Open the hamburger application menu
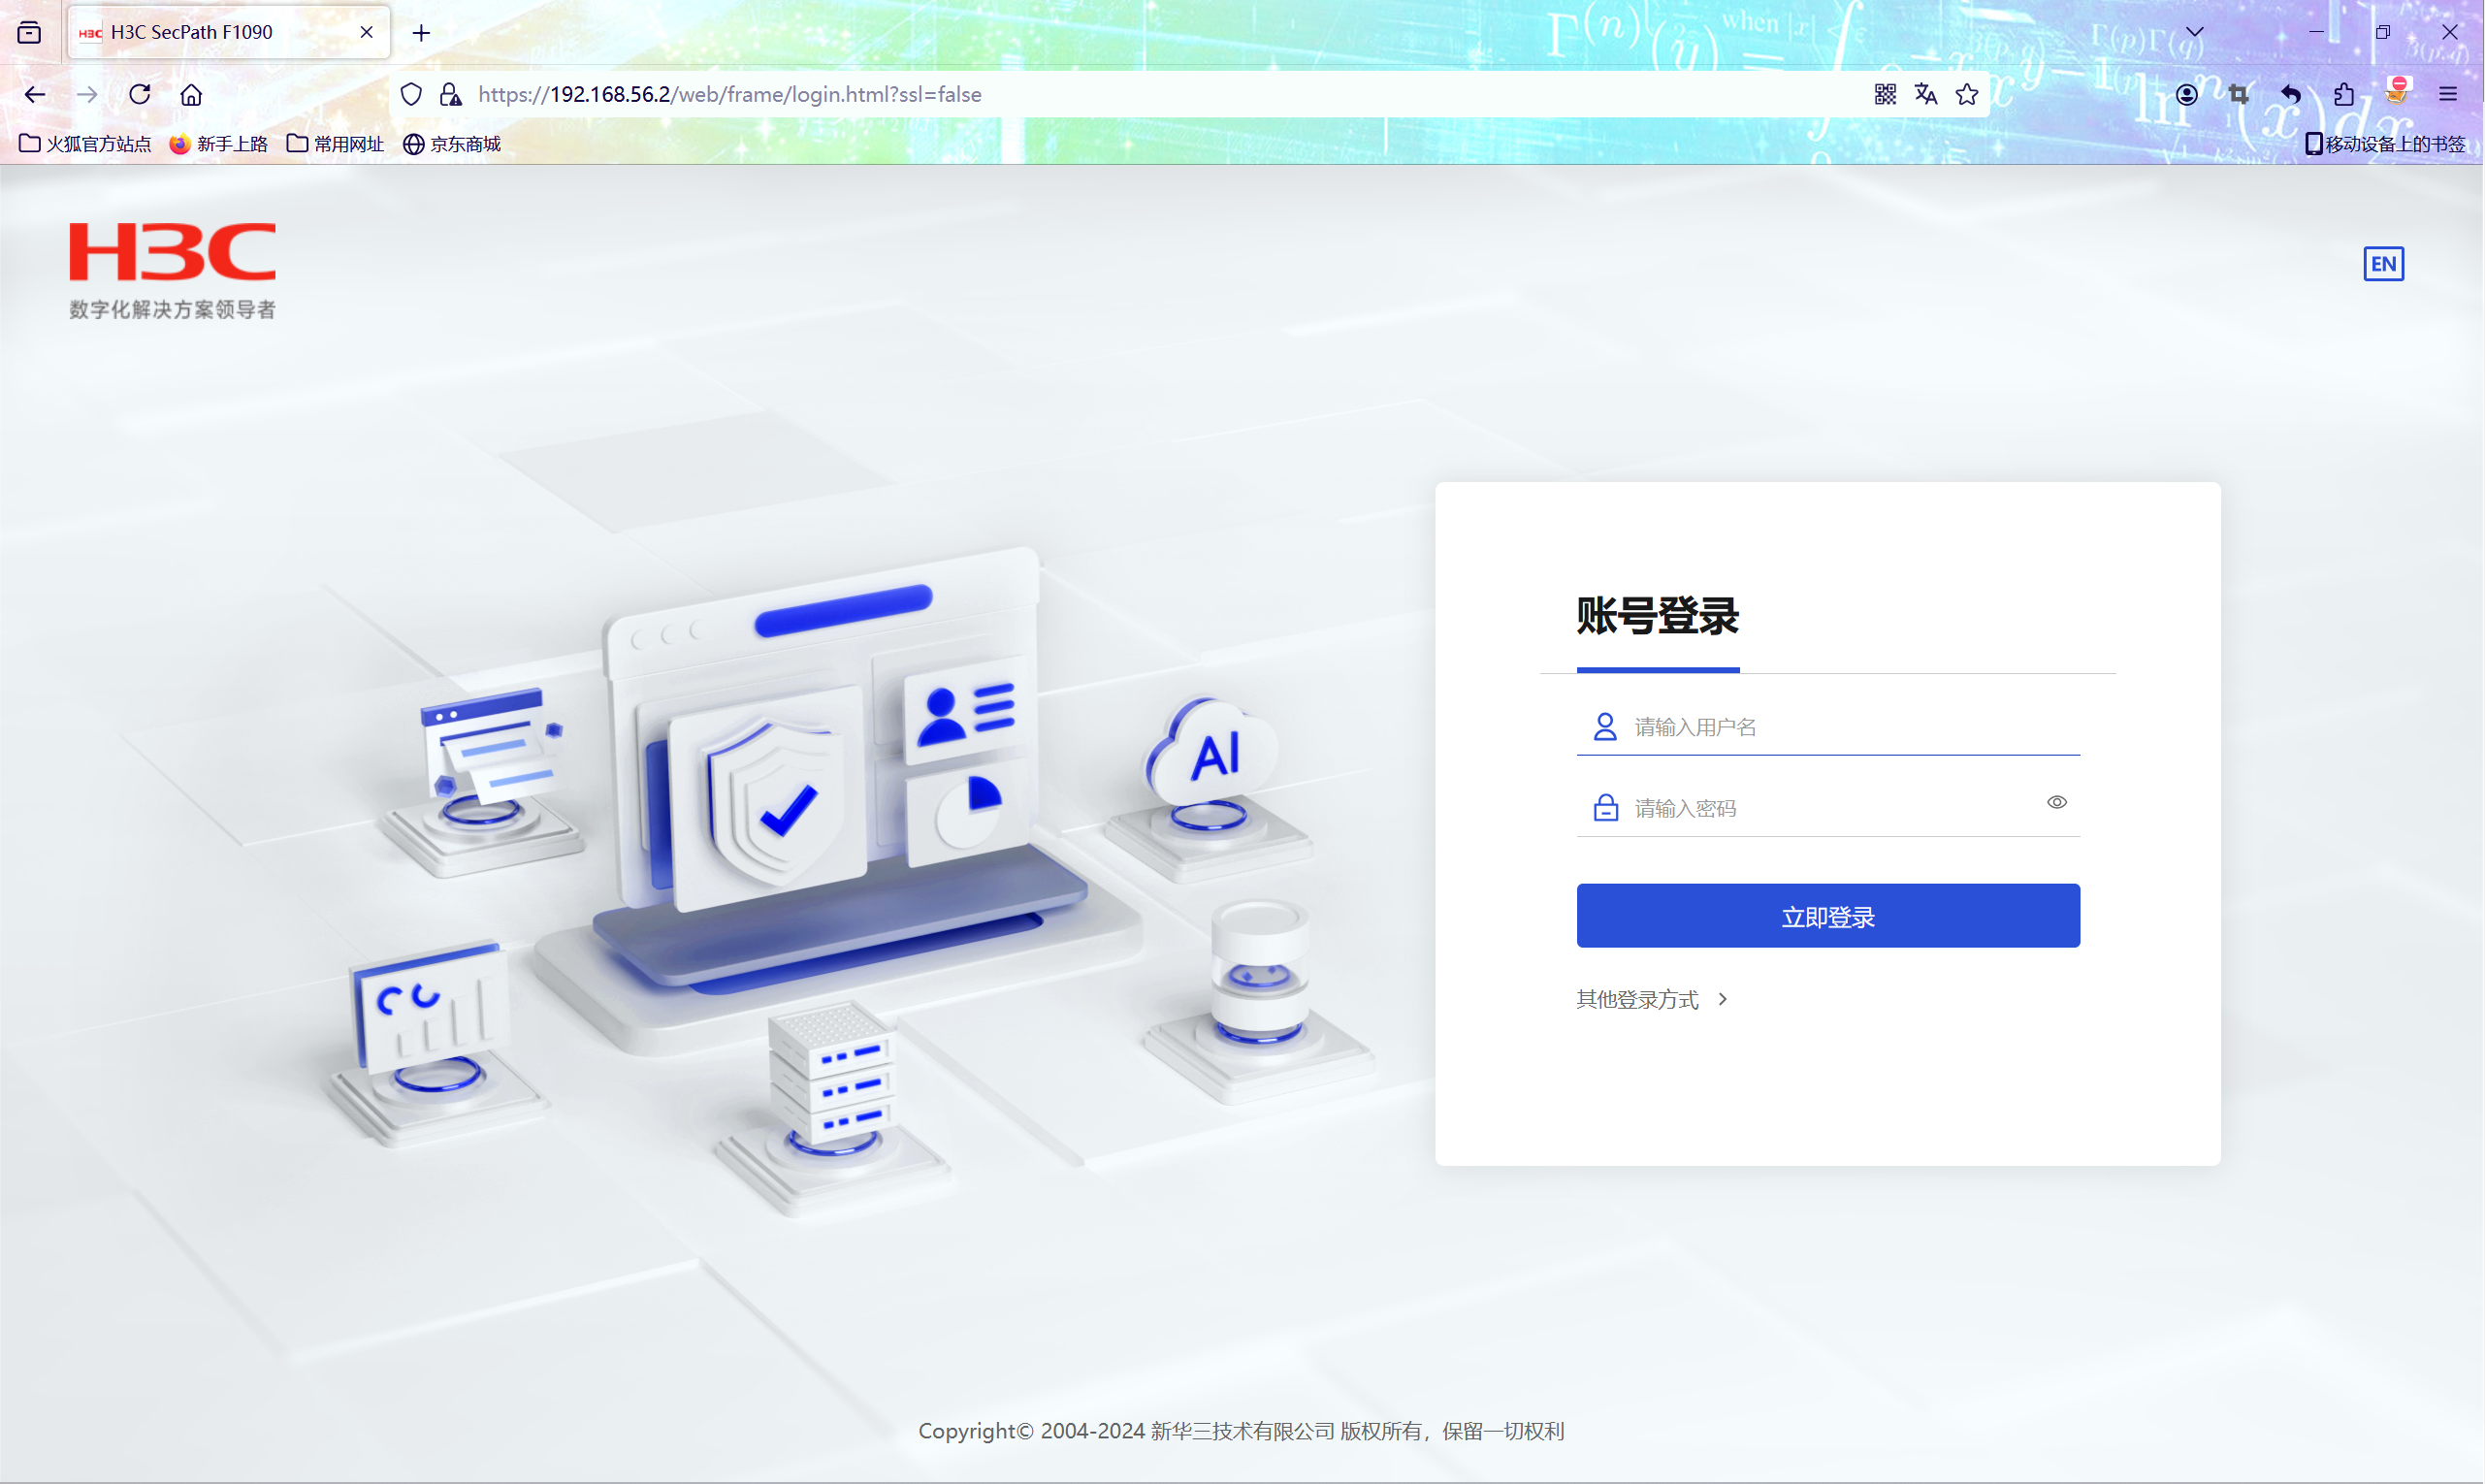This screenshot has width=2485, height=1484. pos(2447,94)
